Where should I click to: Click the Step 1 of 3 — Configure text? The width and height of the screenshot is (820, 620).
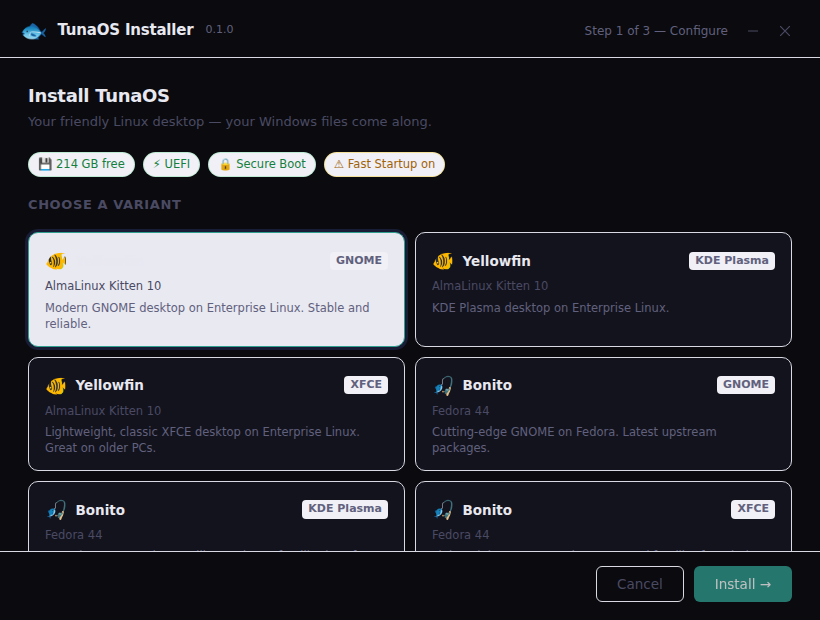click(x=656, y=31)
